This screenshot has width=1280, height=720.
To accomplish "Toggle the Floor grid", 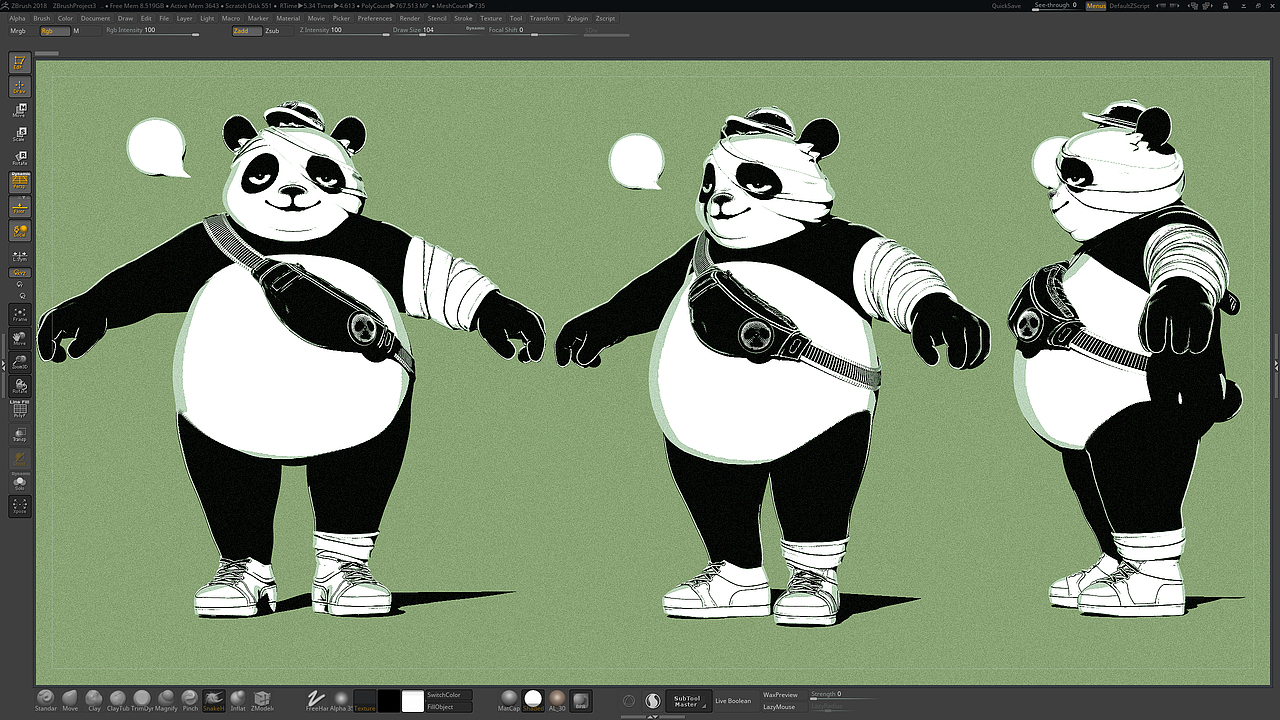I will 19,207.
